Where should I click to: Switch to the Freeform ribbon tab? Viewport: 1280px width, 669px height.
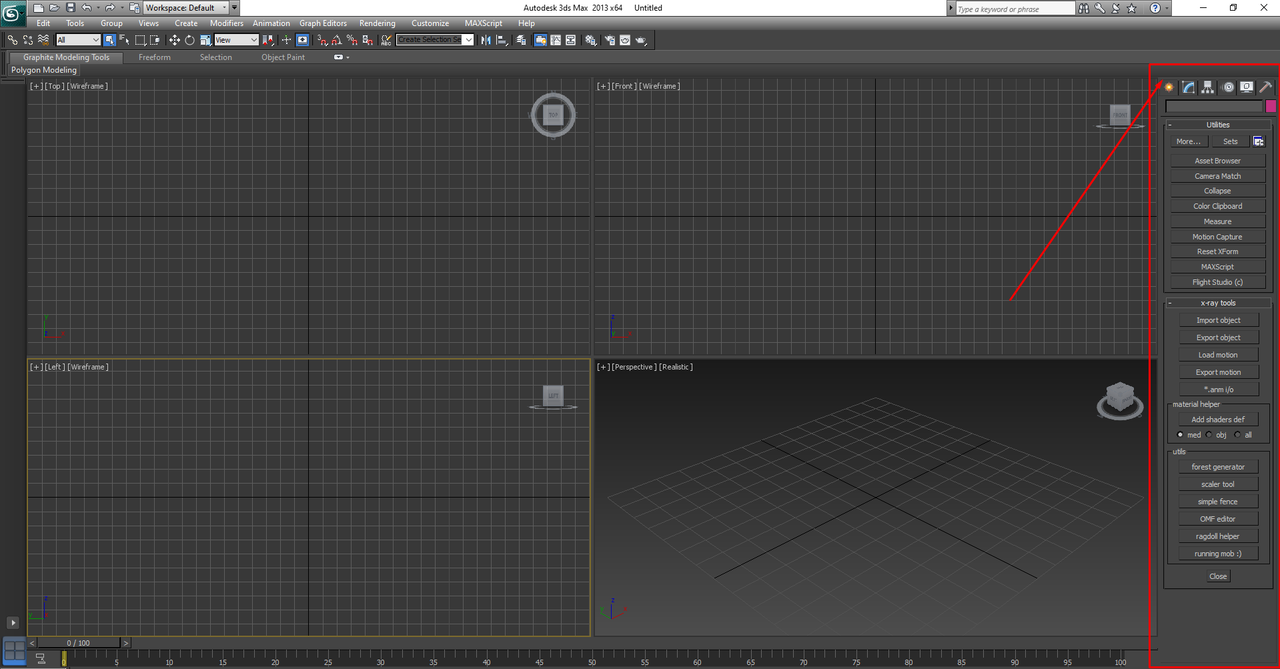[x=154, y=57]
